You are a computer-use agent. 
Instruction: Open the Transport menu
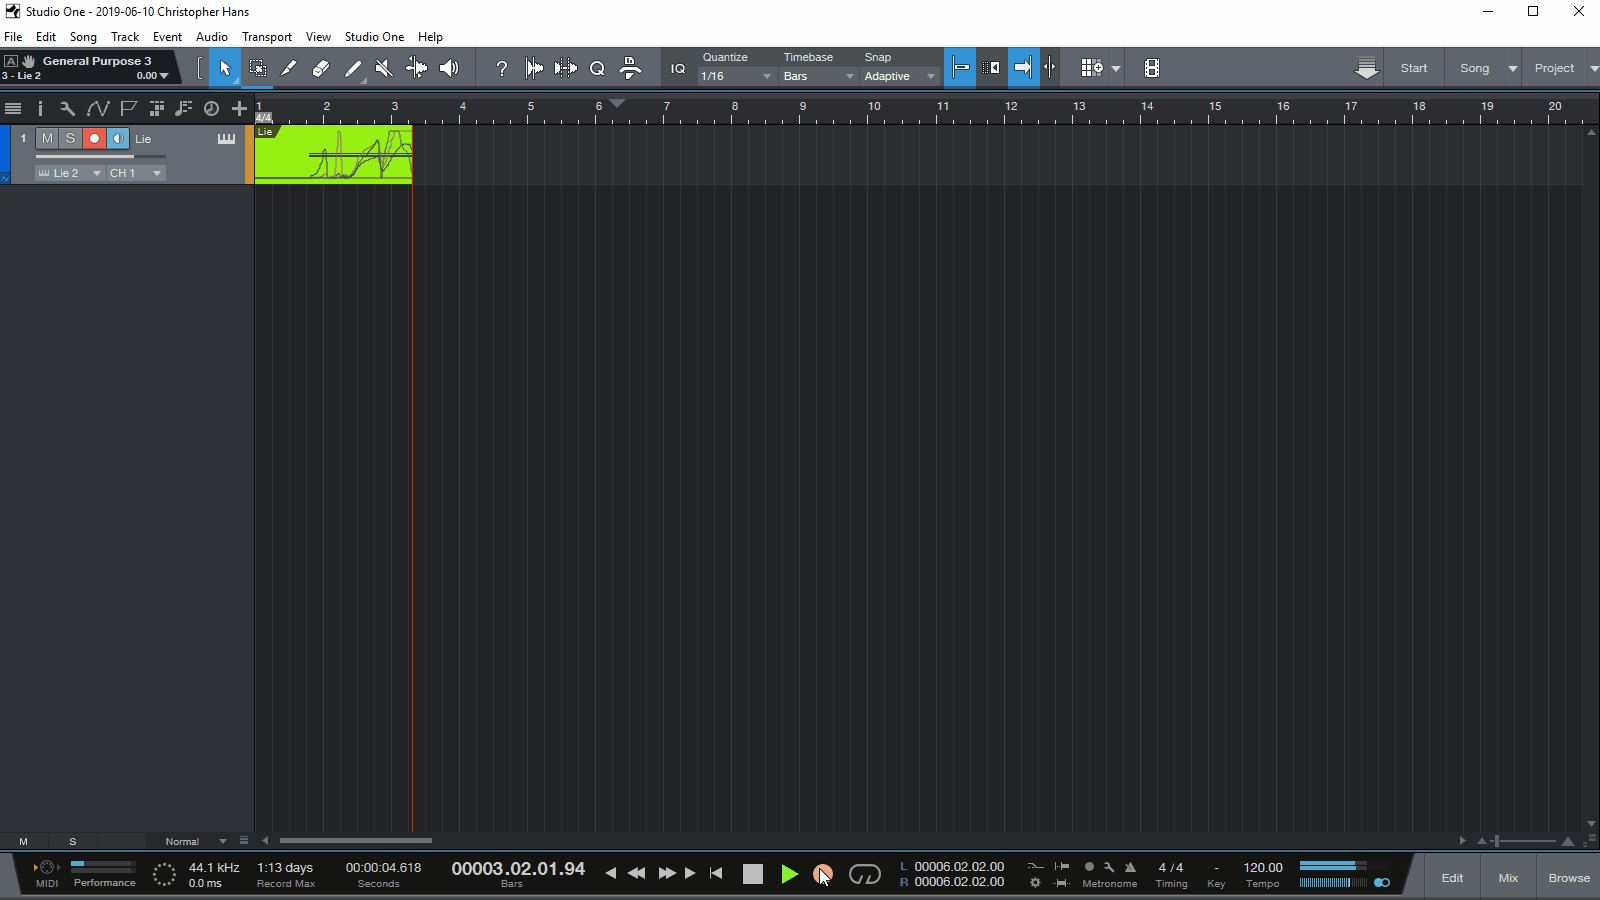pos(267,37)
